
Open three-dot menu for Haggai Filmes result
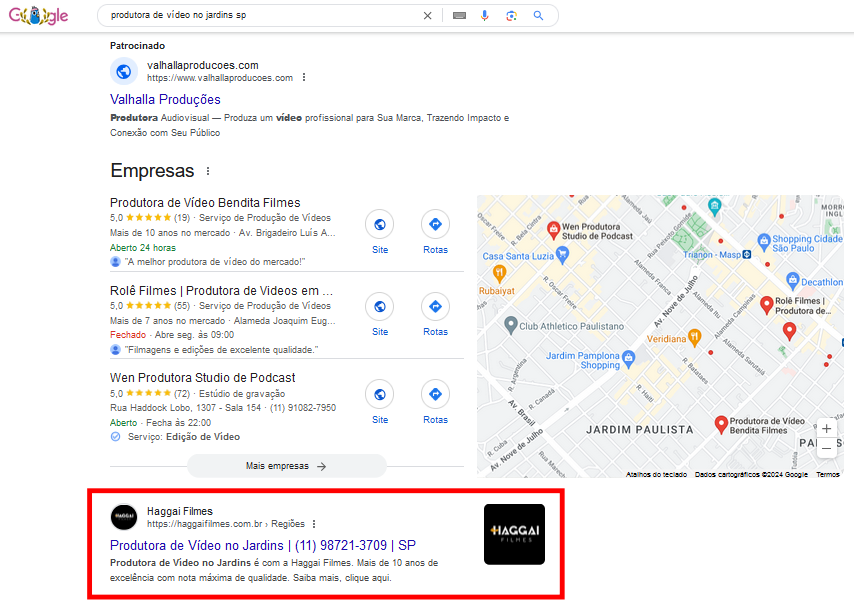[314, 524]
